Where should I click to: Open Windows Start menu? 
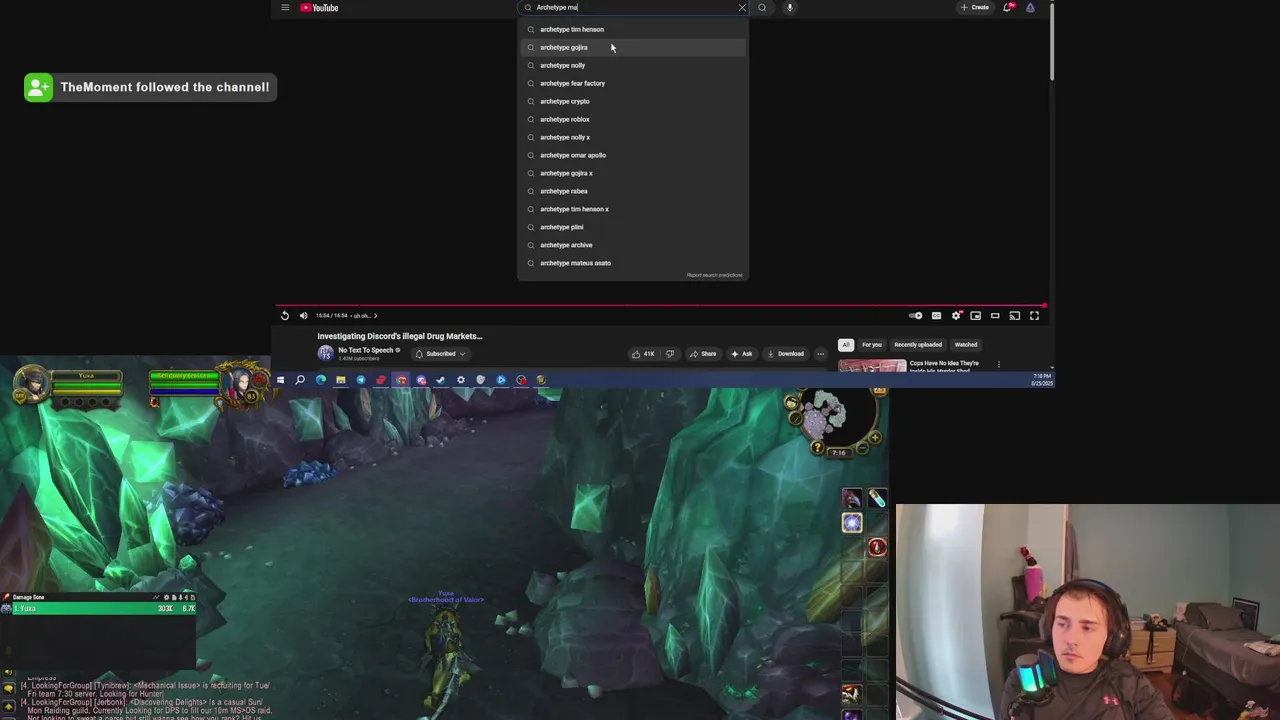click(280, 380)
